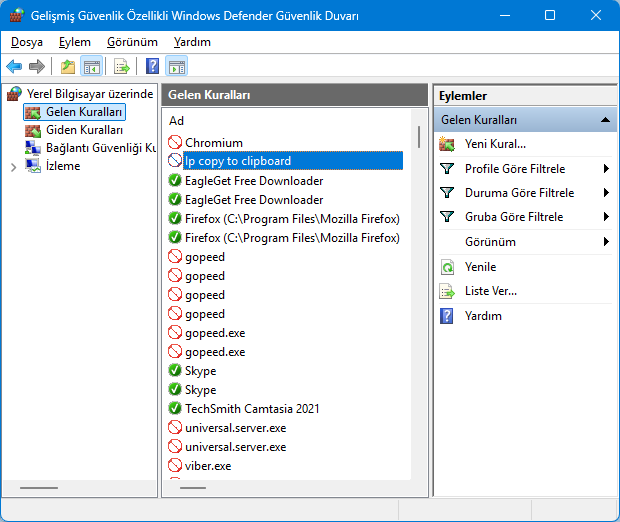Click the Forward arrow toolbar icon
Viewport: 620px width, 522px height.
click(37, 66)
